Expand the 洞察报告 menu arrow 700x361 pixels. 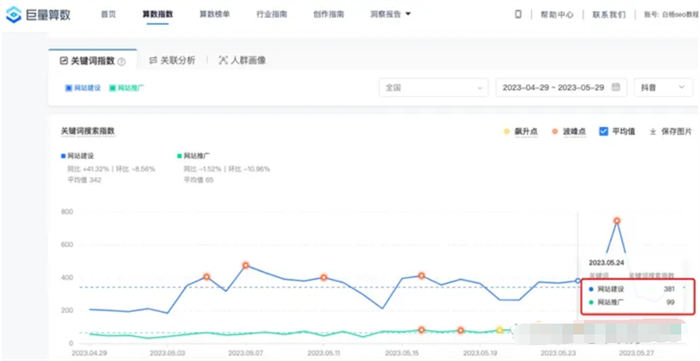point(408,14)
